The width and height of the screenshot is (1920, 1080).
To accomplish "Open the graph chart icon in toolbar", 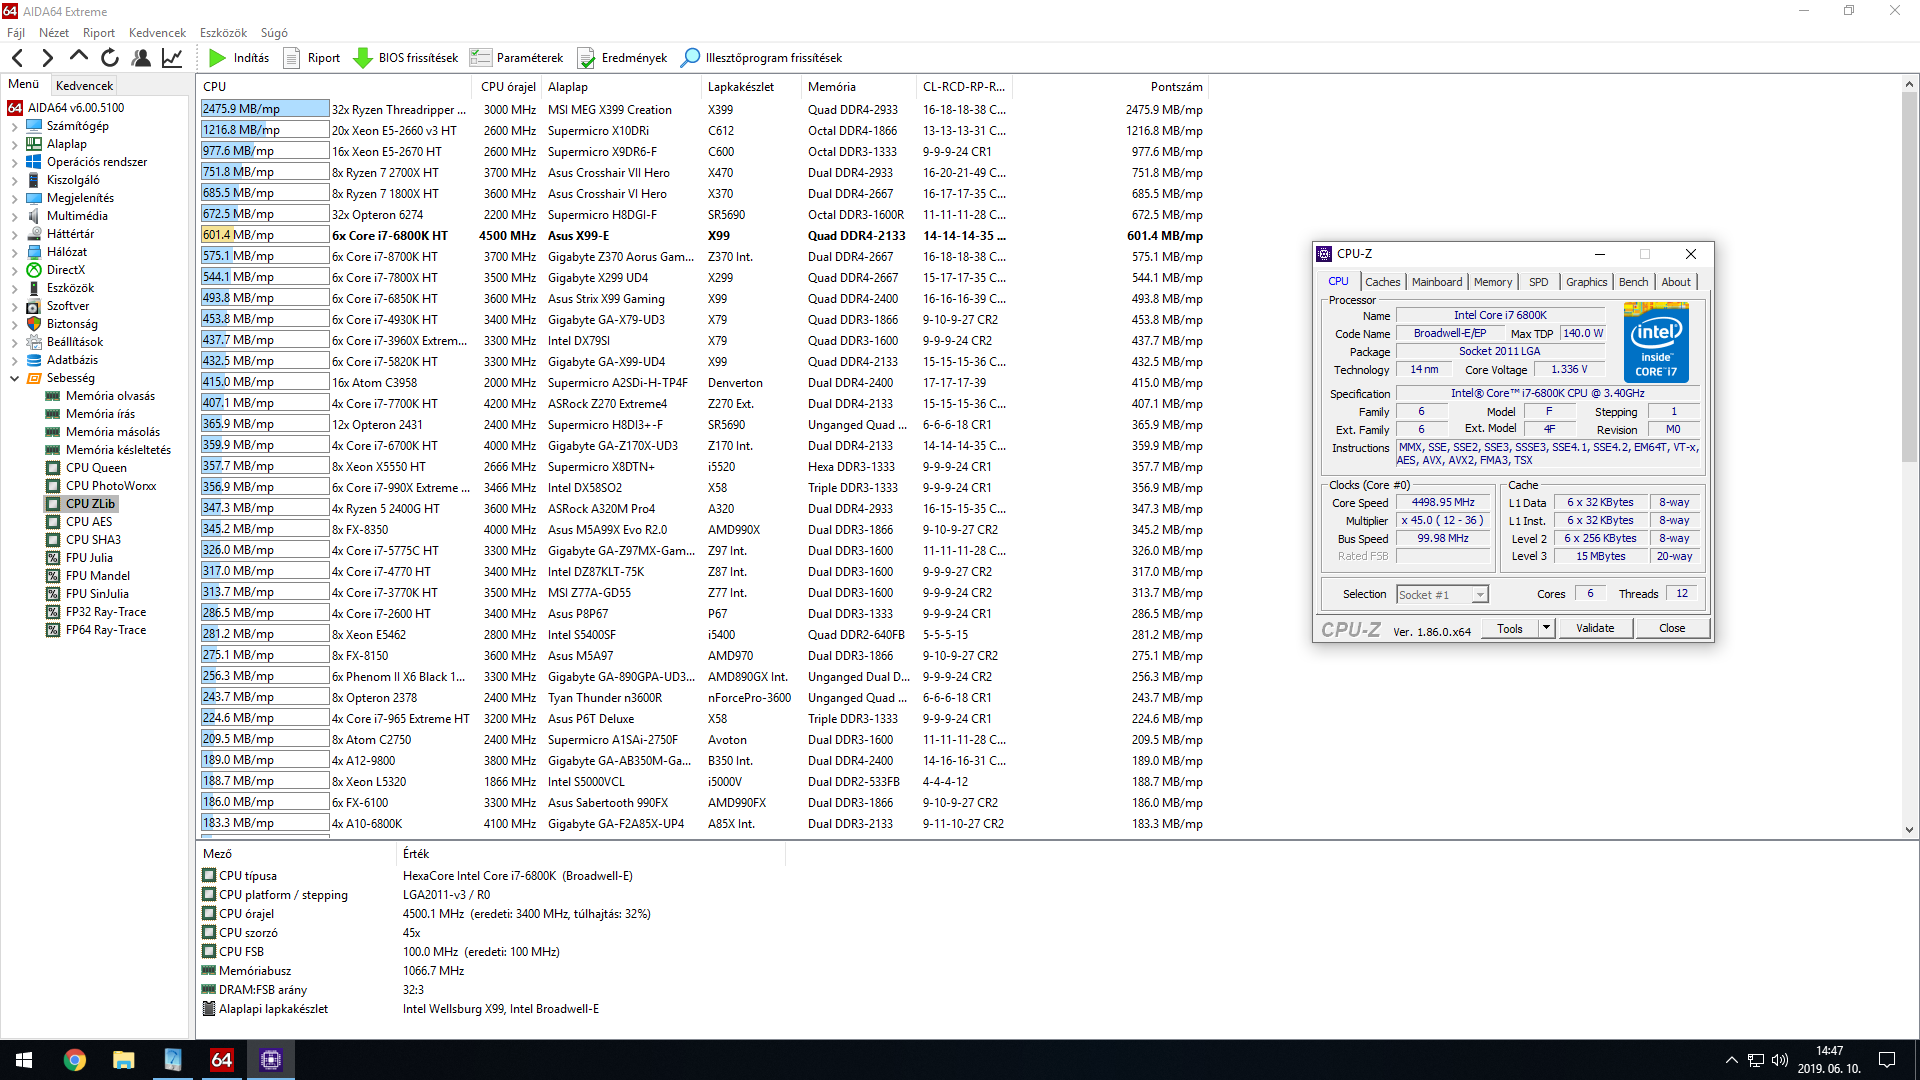I will (172, 58).
